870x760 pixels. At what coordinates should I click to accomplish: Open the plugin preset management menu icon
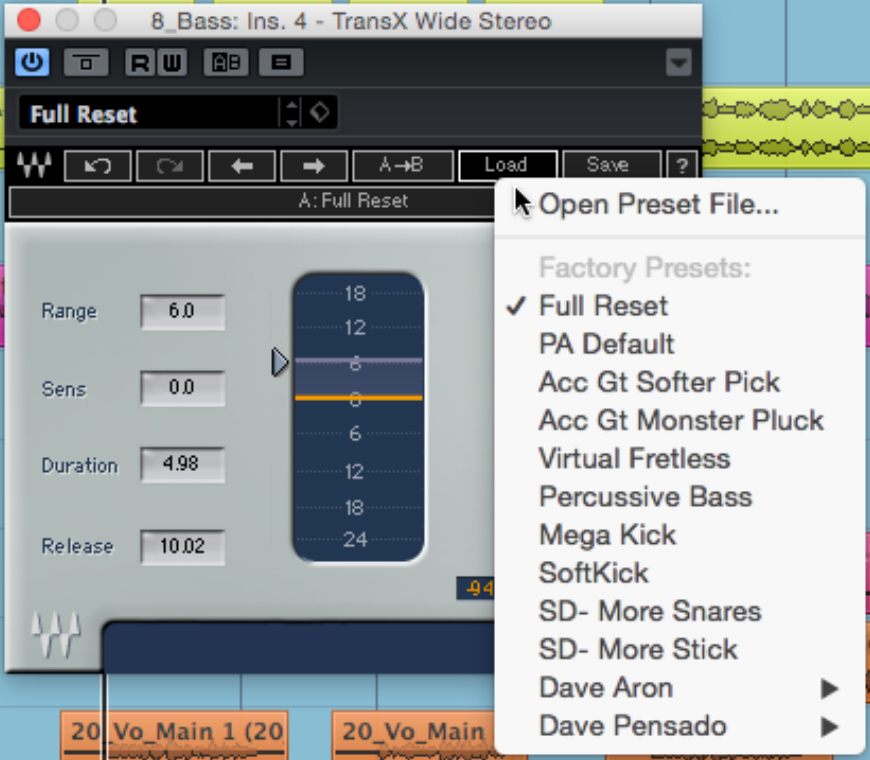click(x=281, y=63)
